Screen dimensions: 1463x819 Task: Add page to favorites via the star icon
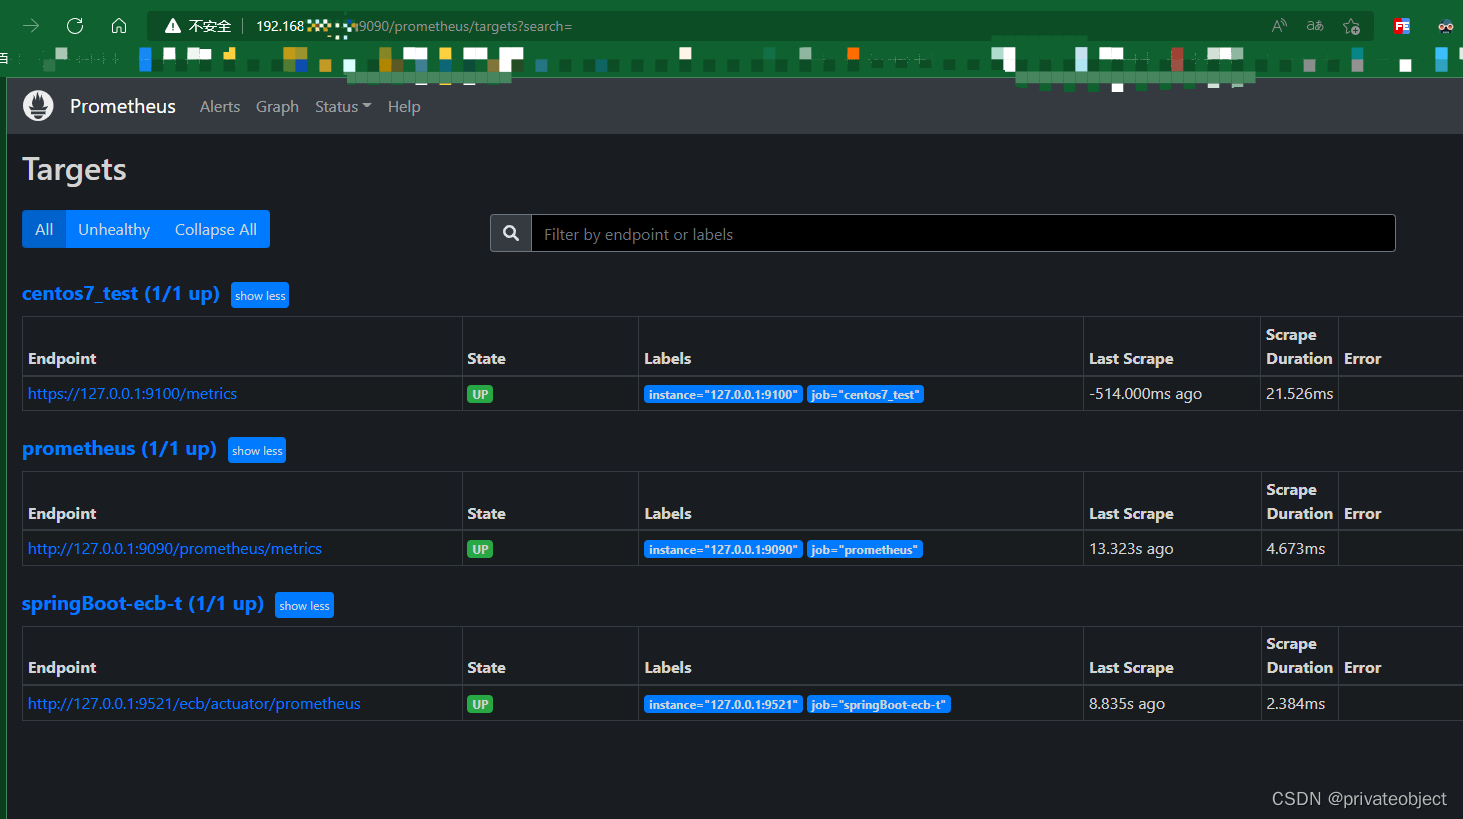pos(1351,26)
